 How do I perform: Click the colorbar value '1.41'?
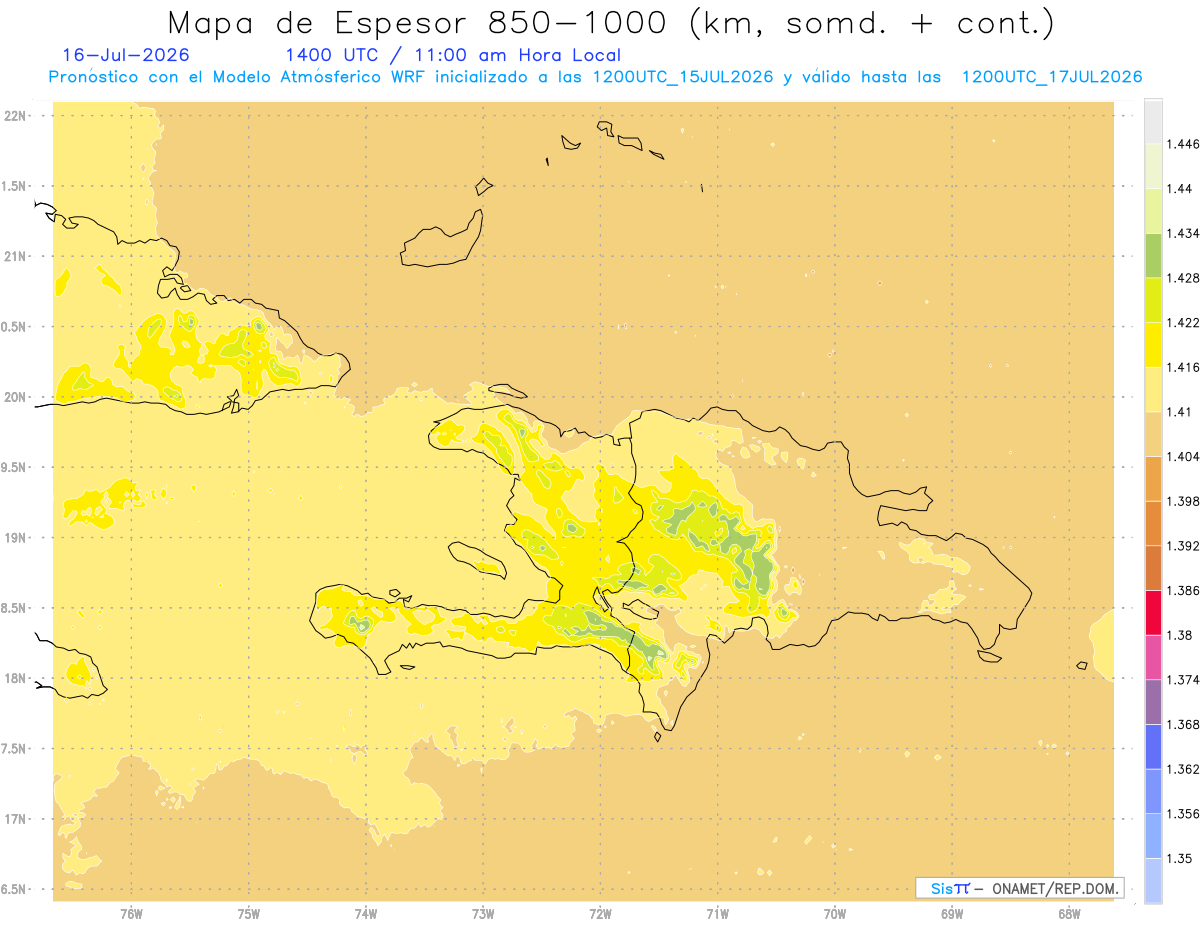[x=1179, y=412]
